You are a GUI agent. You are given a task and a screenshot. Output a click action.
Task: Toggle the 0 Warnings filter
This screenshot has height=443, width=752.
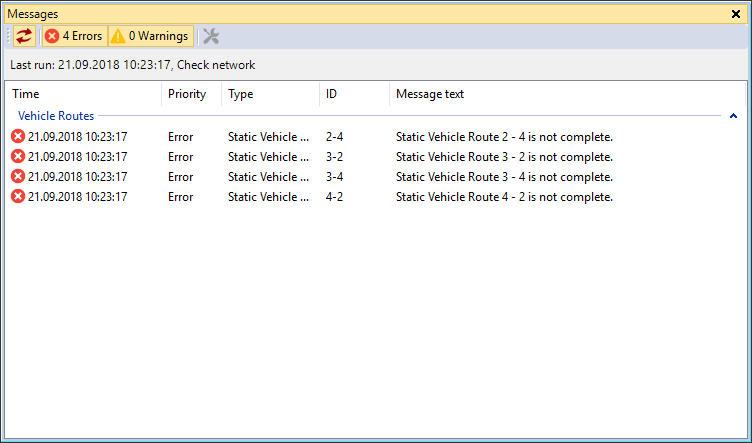[x=150, y=36]
